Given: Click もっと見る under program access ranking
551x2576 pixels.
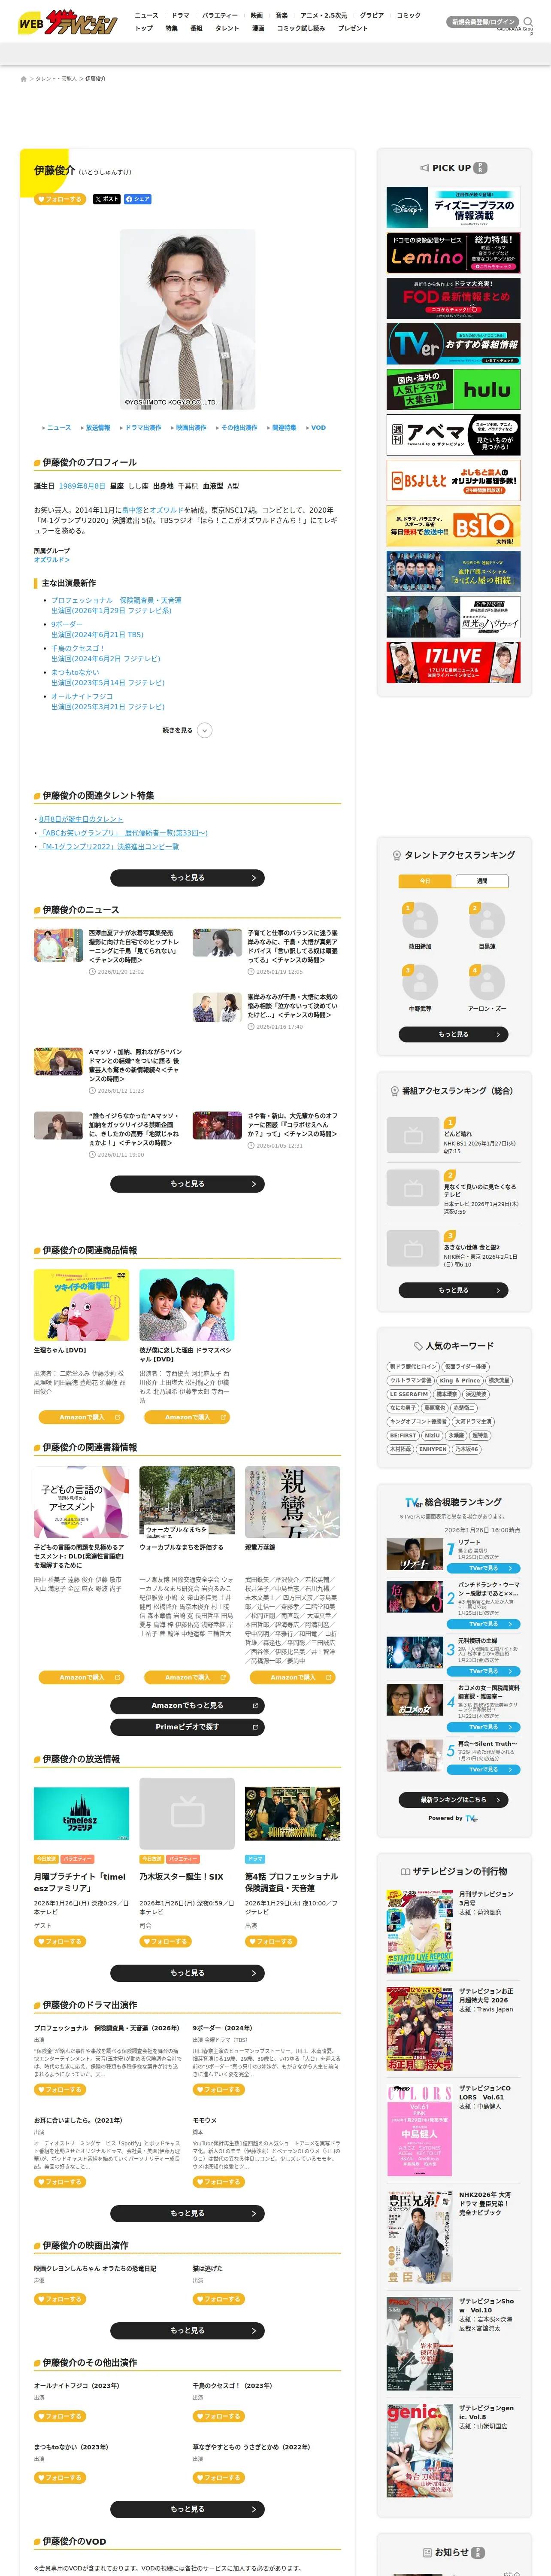Looking at the screenshot, I should [453, 1290].
